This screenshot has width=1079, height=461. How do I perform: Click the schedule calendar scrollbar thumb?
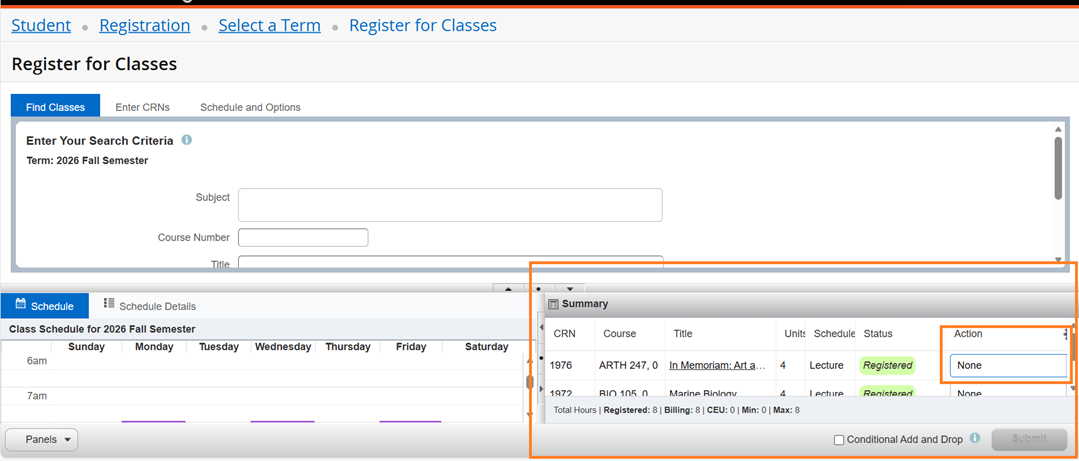[x=530, y=382]
